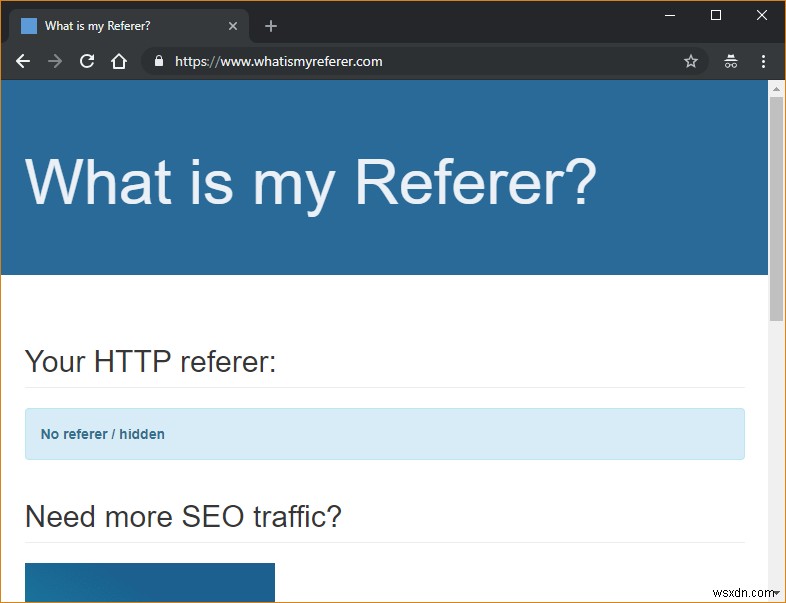This screenshot has height=603, width=786.
Task: Click the No referer / hidden box
Action: point(384,434)
